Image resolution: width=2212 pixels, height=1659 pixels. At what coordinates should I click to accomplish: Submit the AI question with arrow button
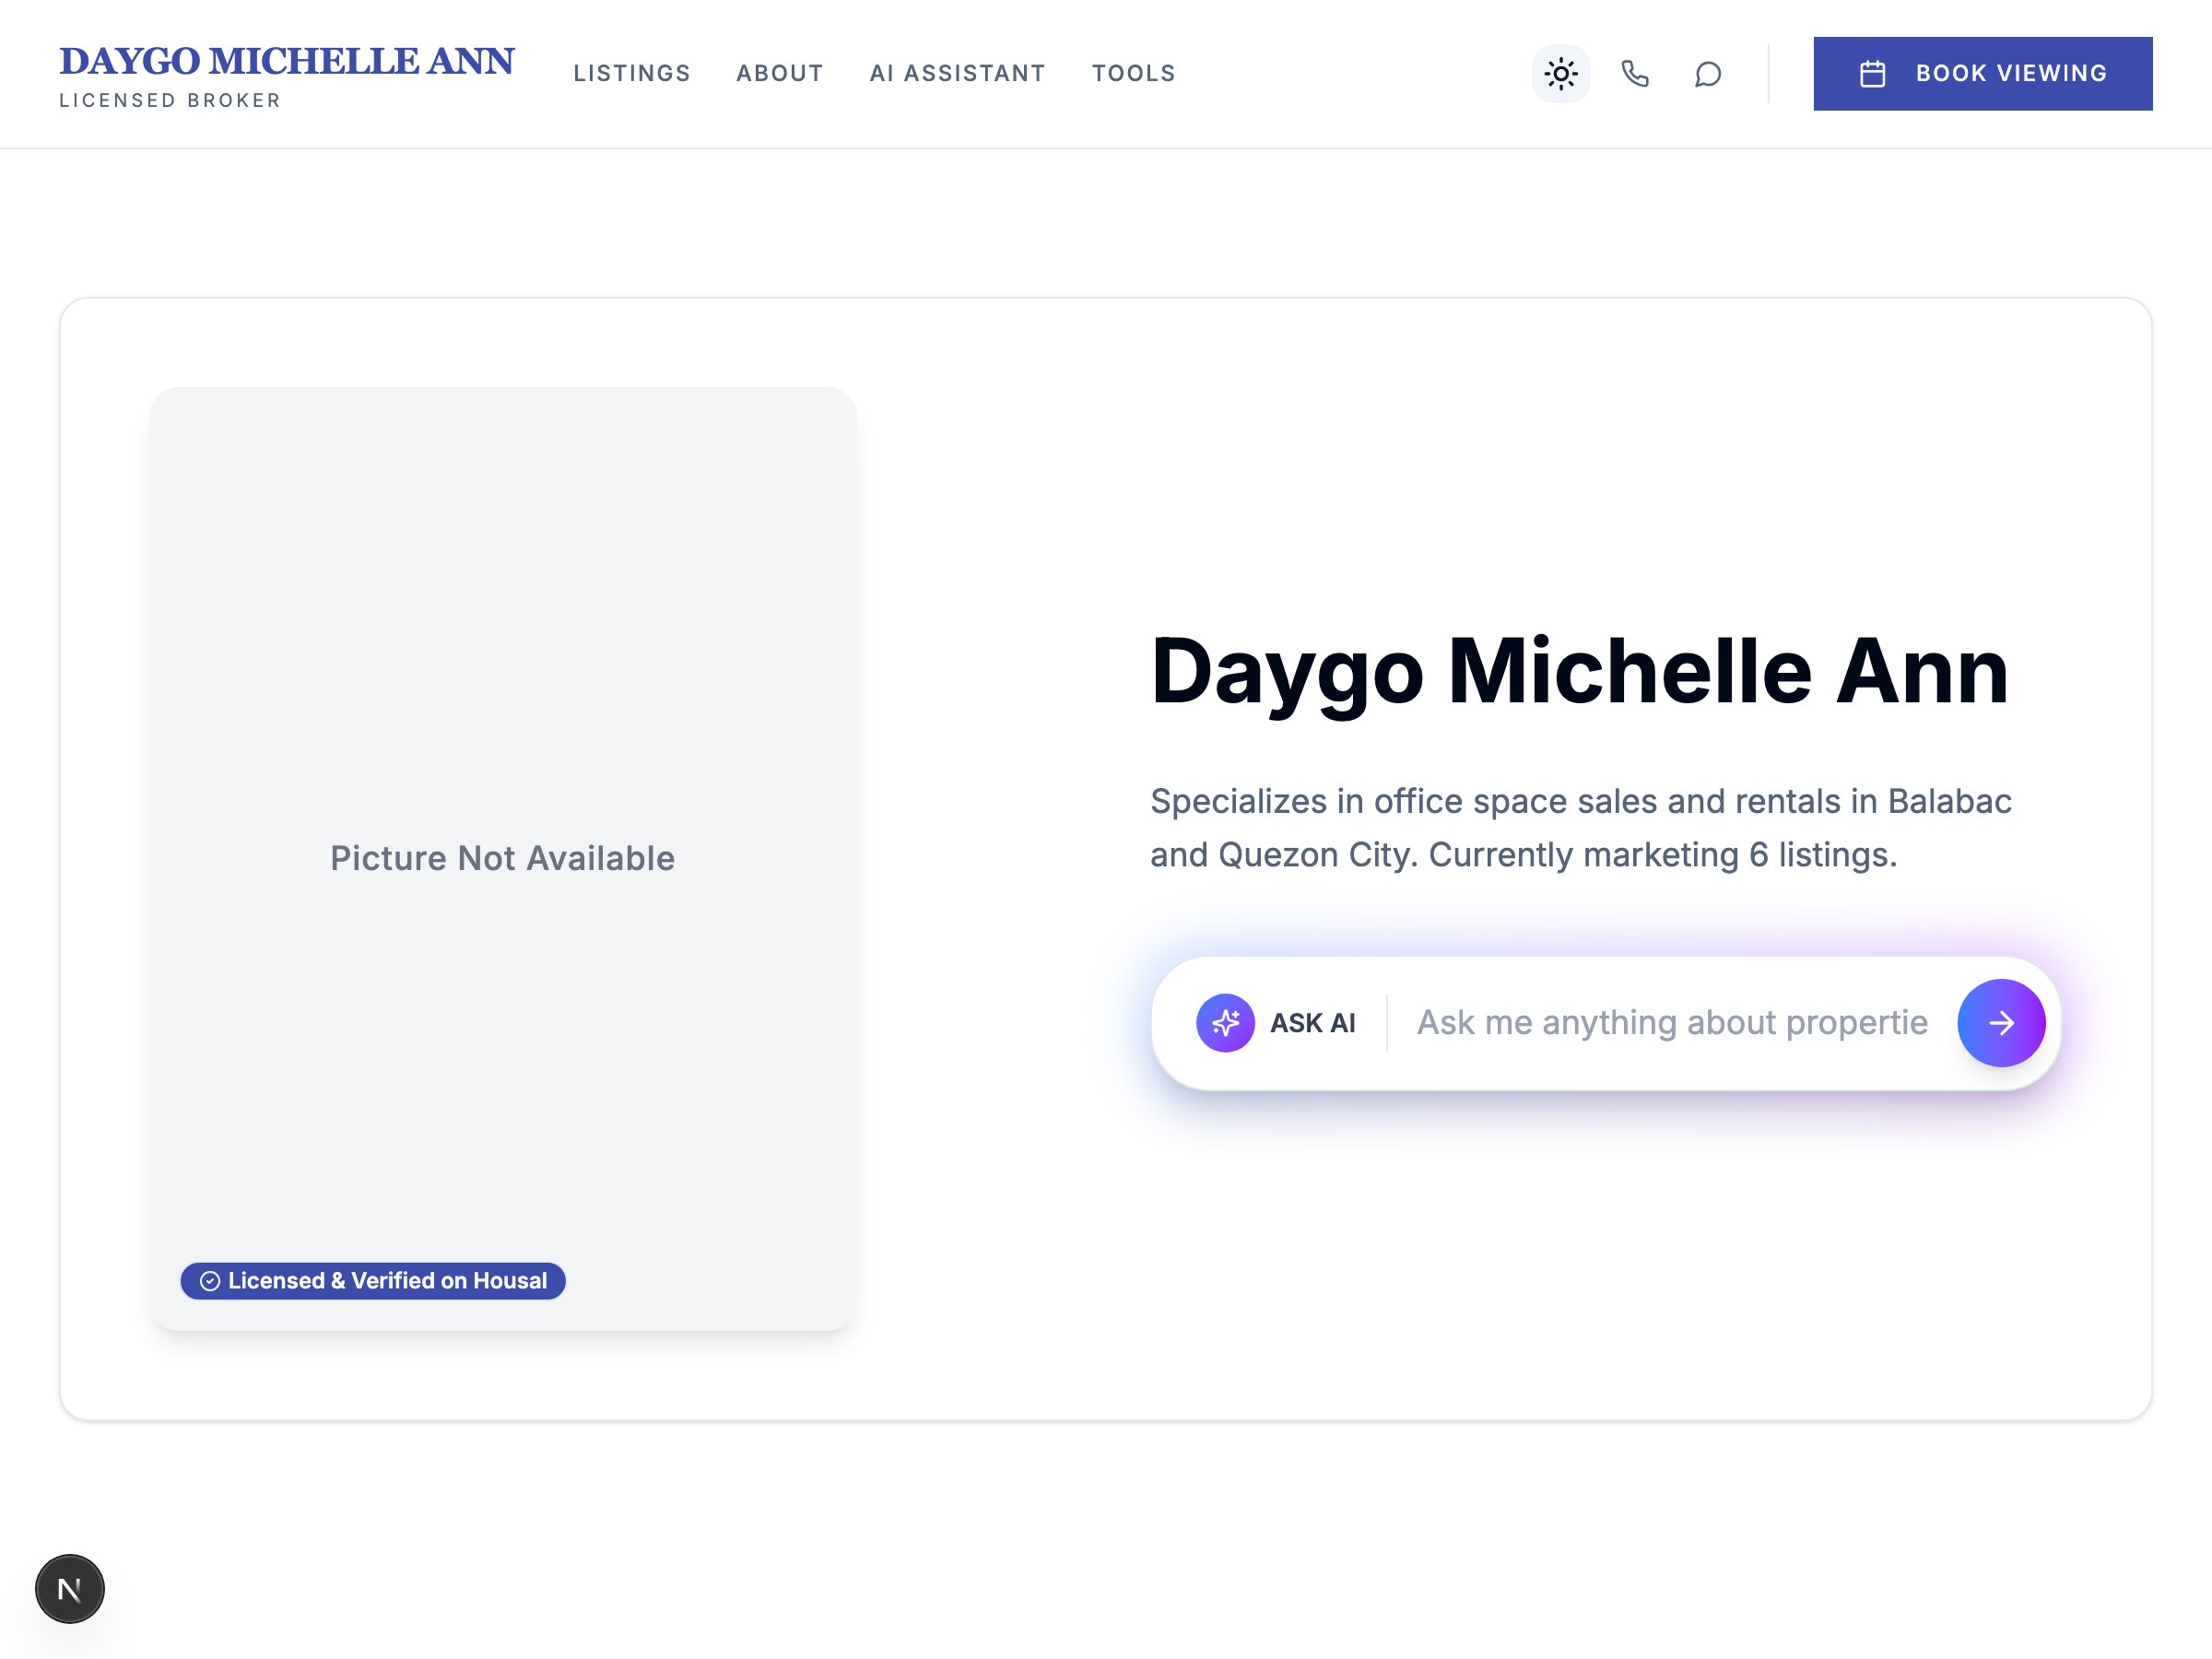point(2001,1023)
